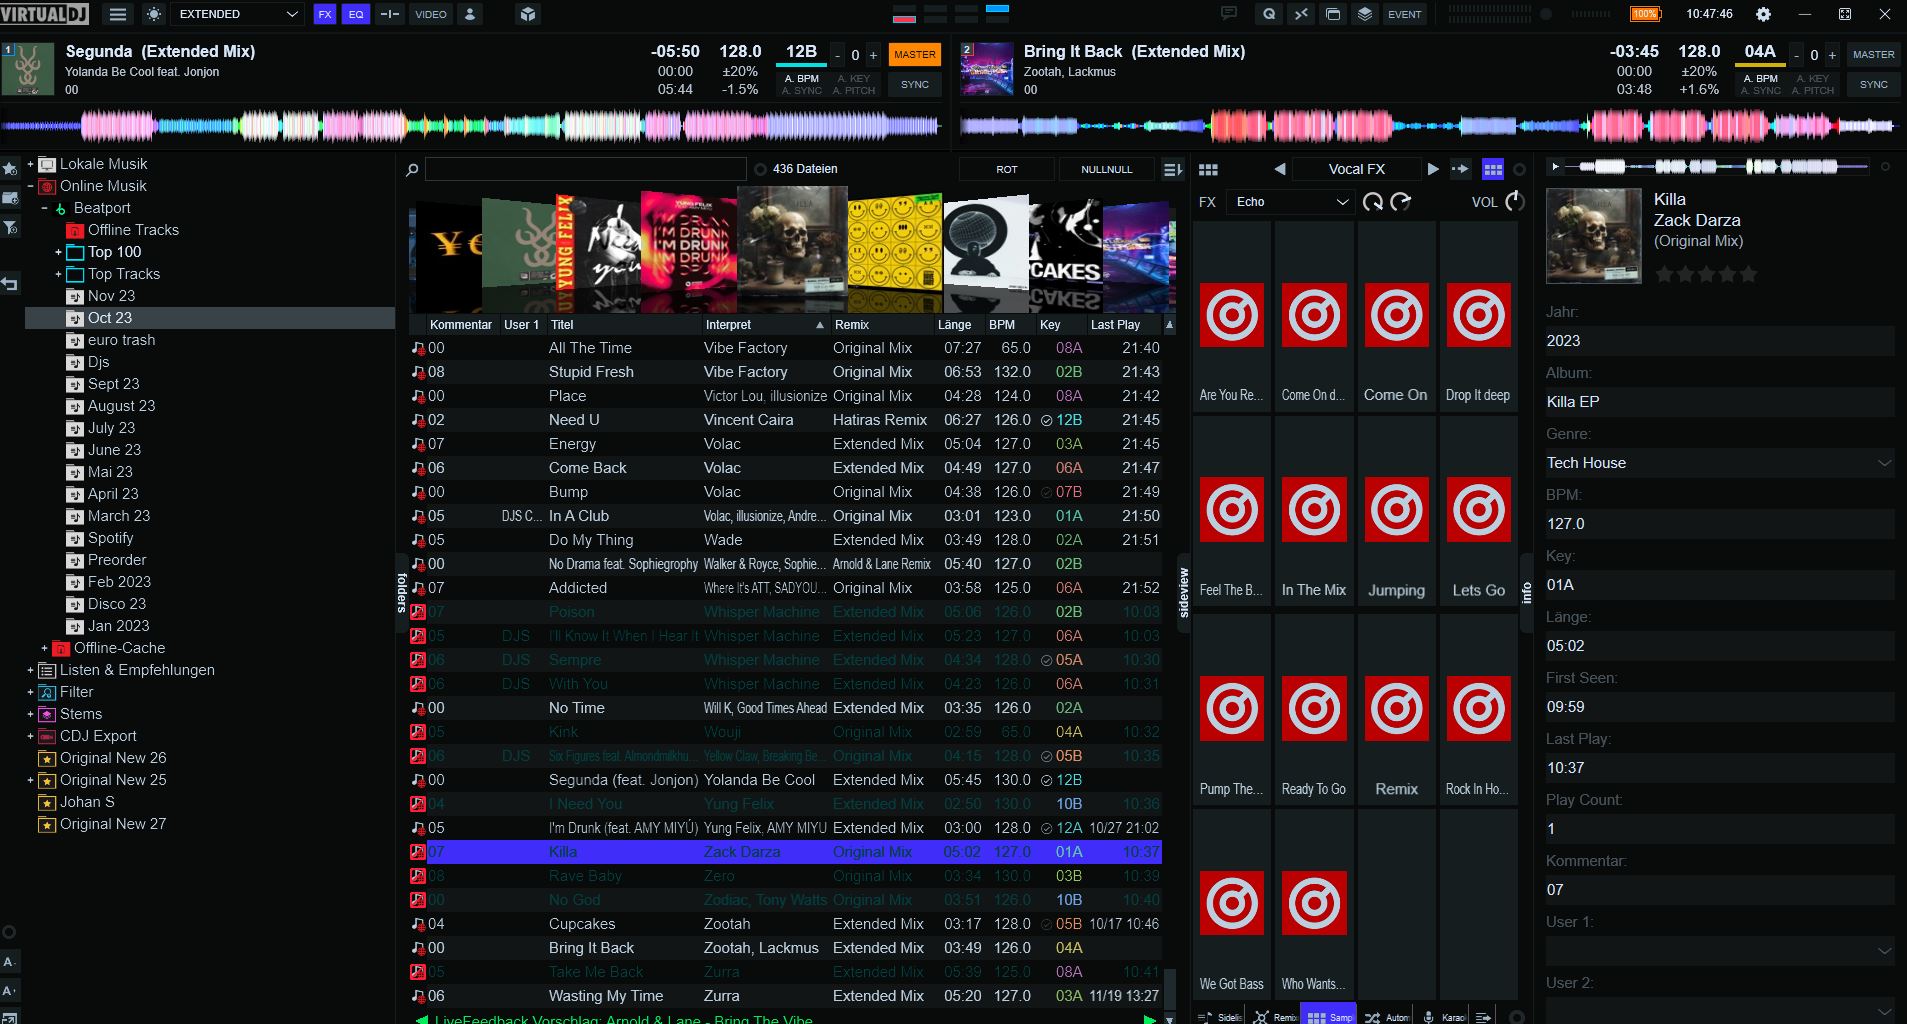Open the hamburger menu next to the logo
Image resolution: width=1907 pixels, height=1024 pixels.
(117, 14)
